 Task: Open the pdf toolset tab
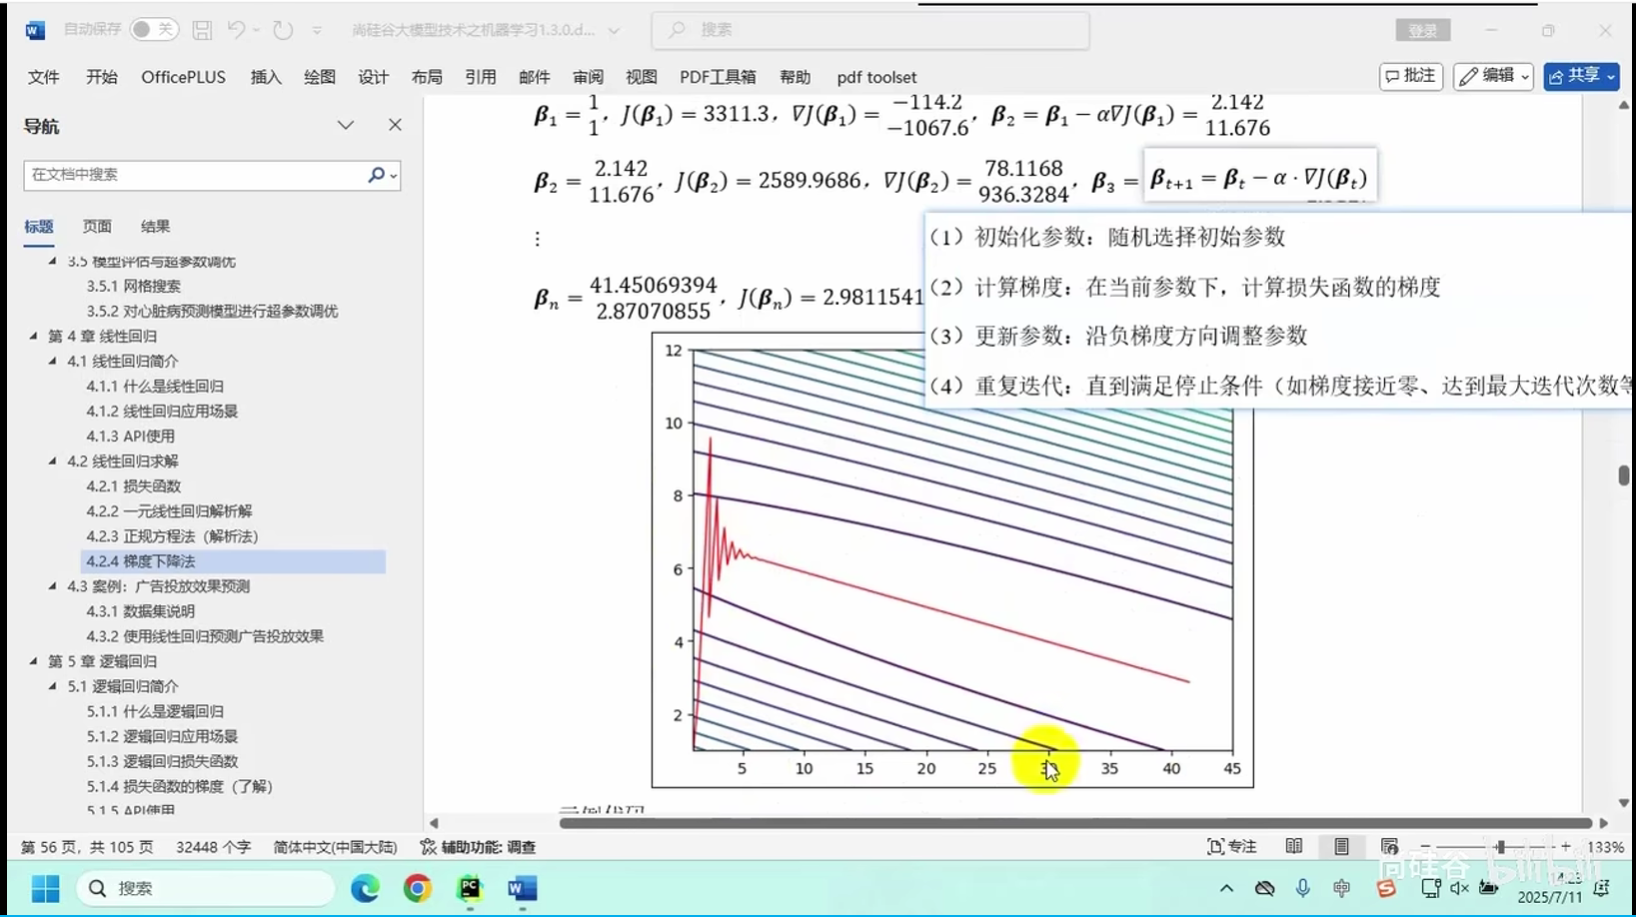point(877,77)
